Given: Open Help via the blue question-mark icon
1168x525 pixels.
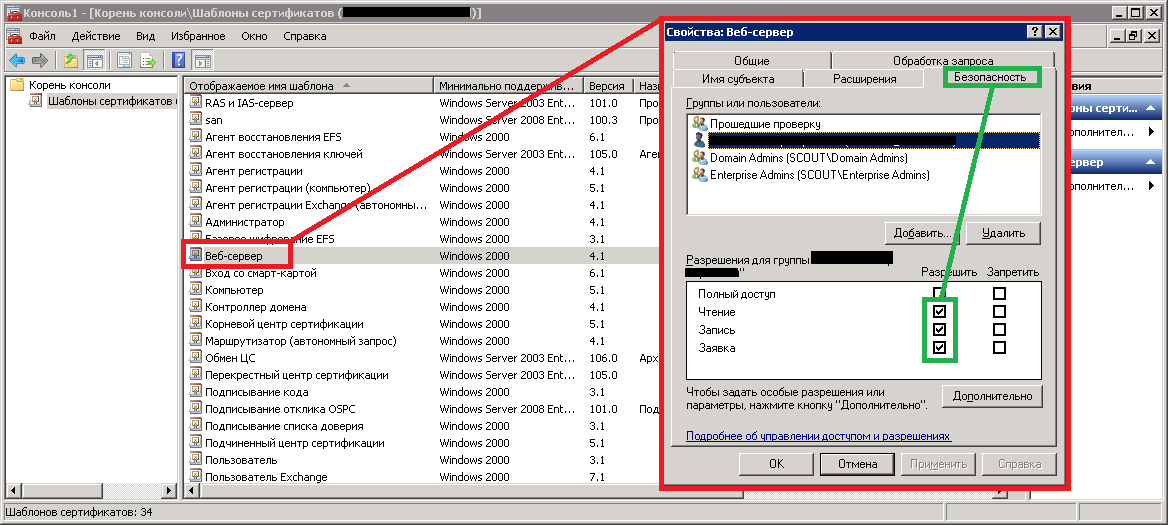Looking at the screenshot, I should [179, 60].
